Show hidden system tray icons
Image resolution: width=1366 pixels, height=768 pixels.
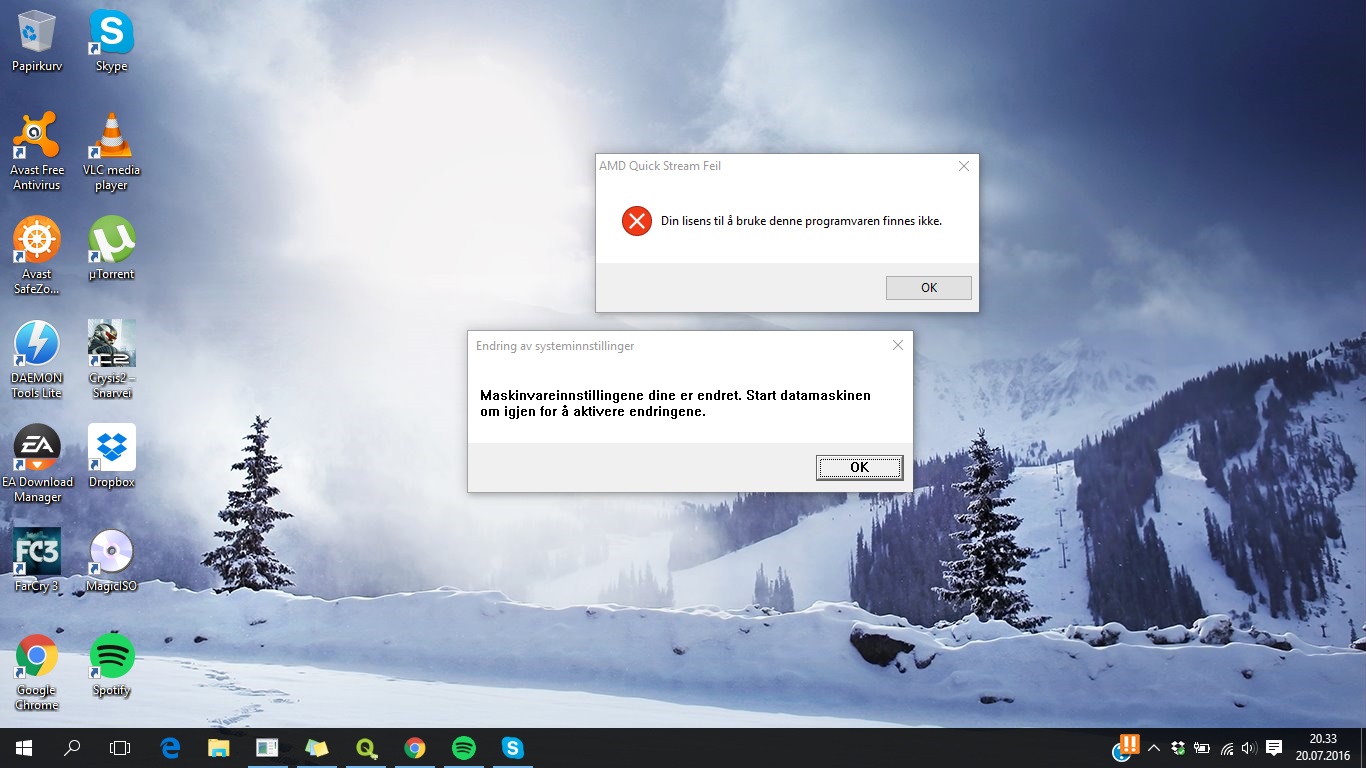tap(1153, 748)
